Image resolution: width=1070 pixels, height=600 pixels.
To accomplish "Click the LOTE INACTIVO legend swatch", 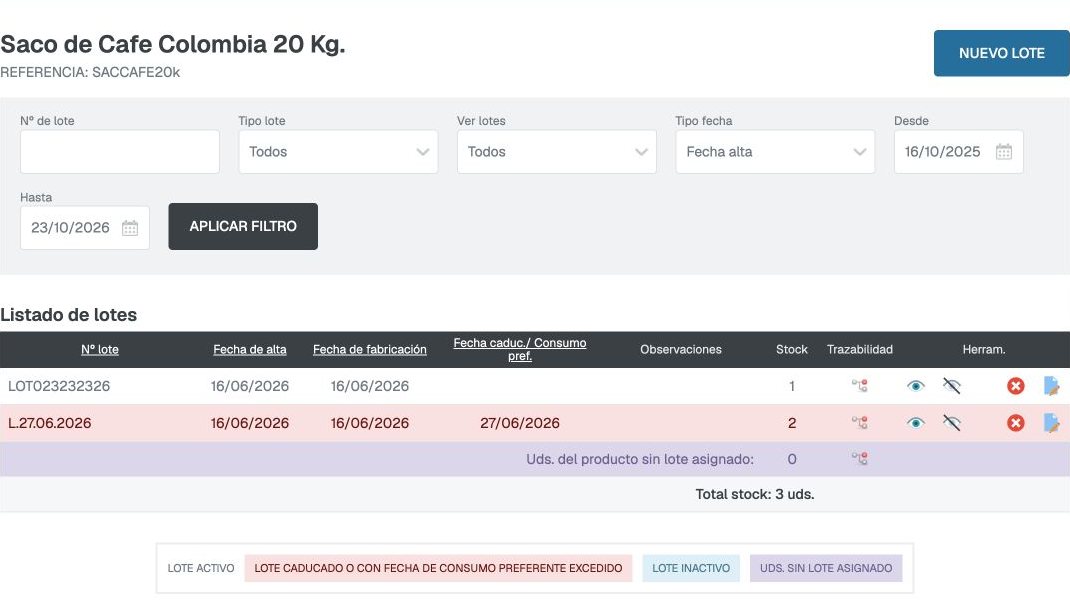I will (x=691, y=568).
